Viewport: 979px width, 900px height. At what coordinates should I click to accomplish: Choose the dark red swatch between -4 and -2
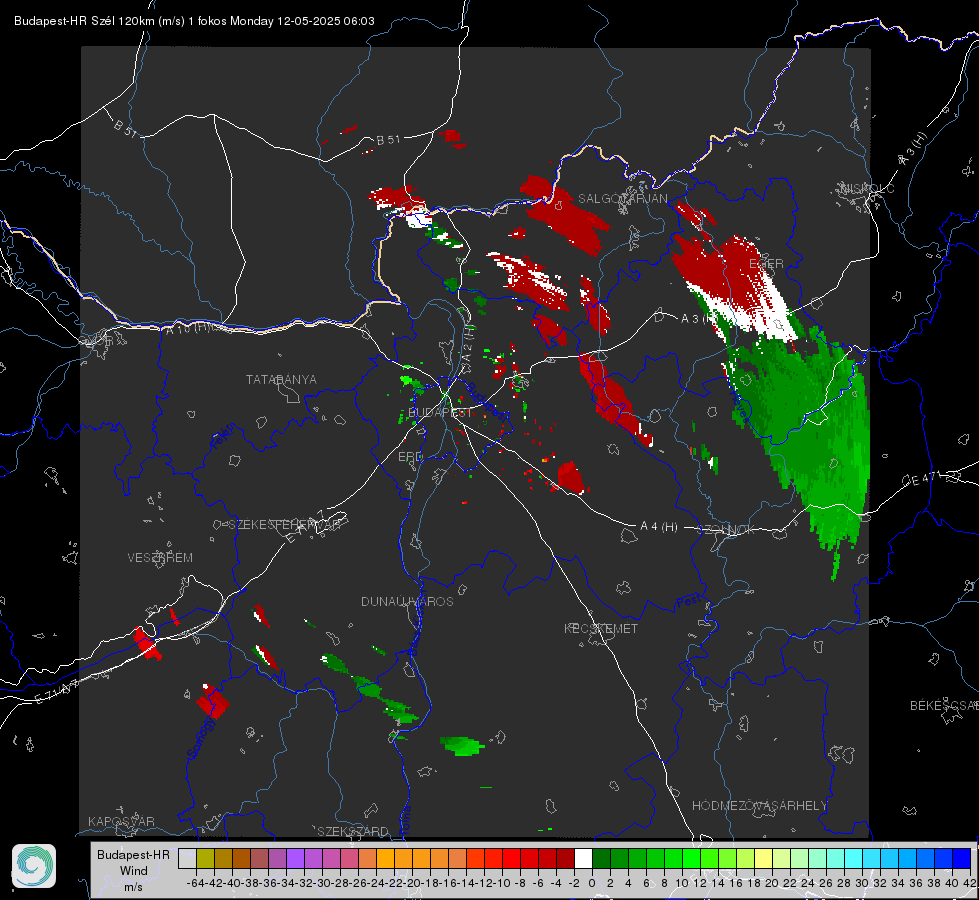coord(565,858)
